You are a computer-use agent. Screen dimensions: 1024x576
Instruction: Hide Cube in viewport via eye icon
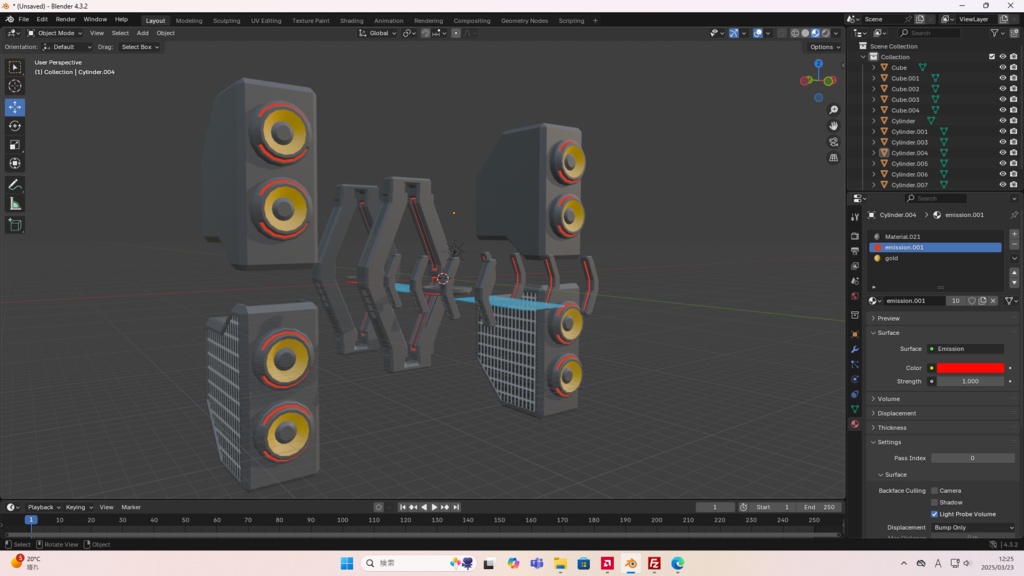[1002, 67]
